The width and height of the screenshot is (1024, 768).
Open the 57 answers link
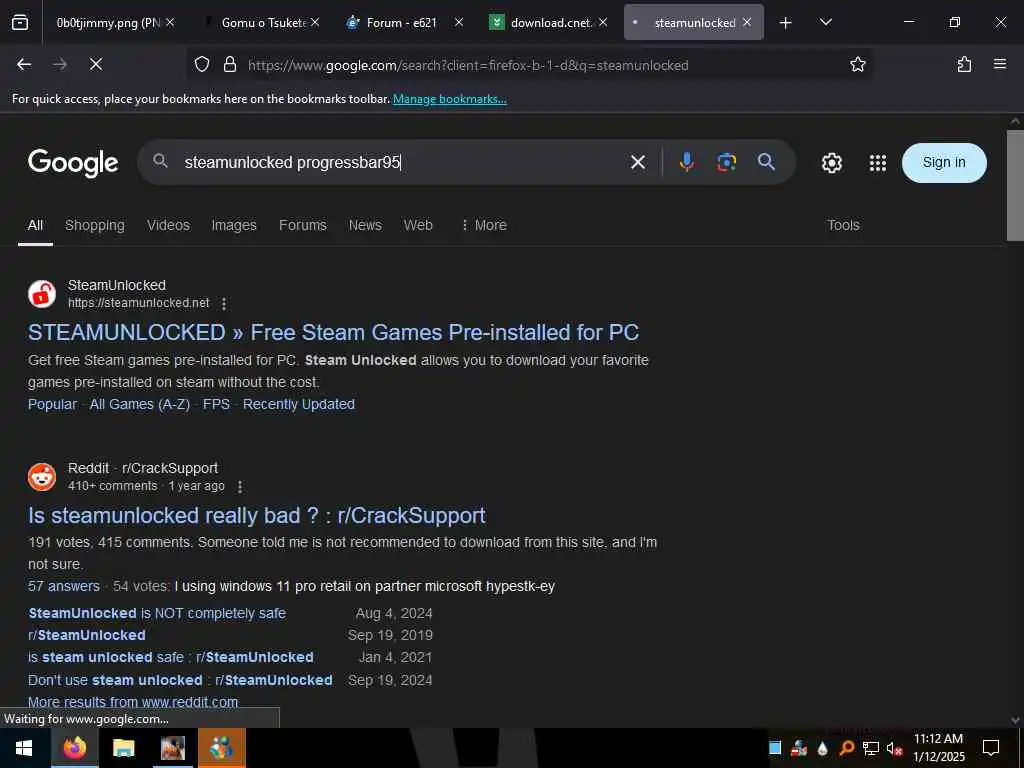pos(64,586)
